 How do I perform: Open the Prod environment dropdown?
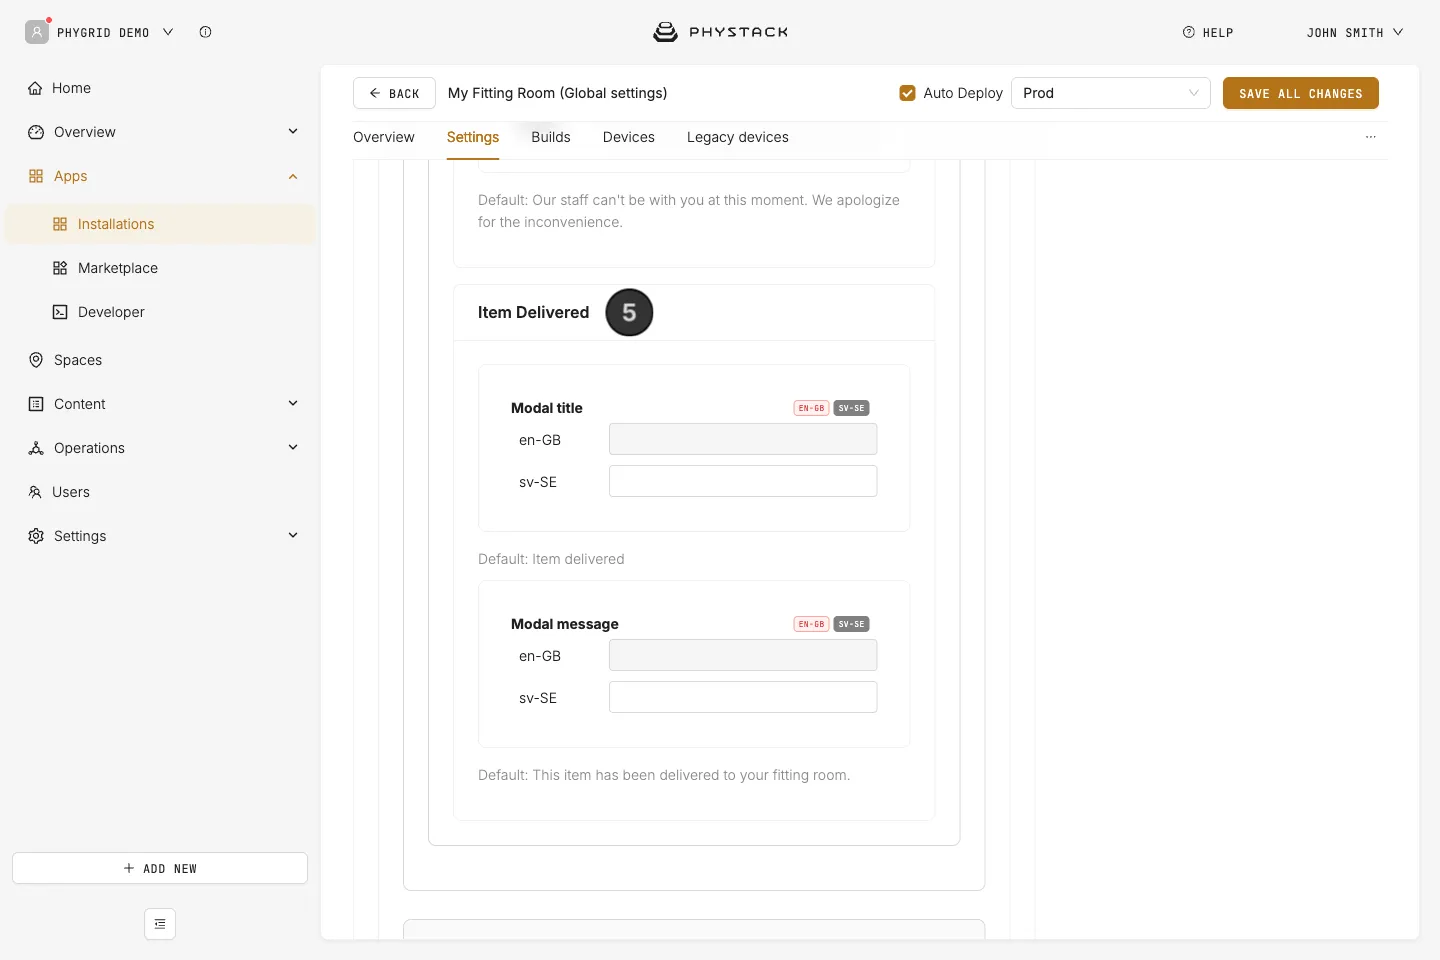tap(1111, 93)
